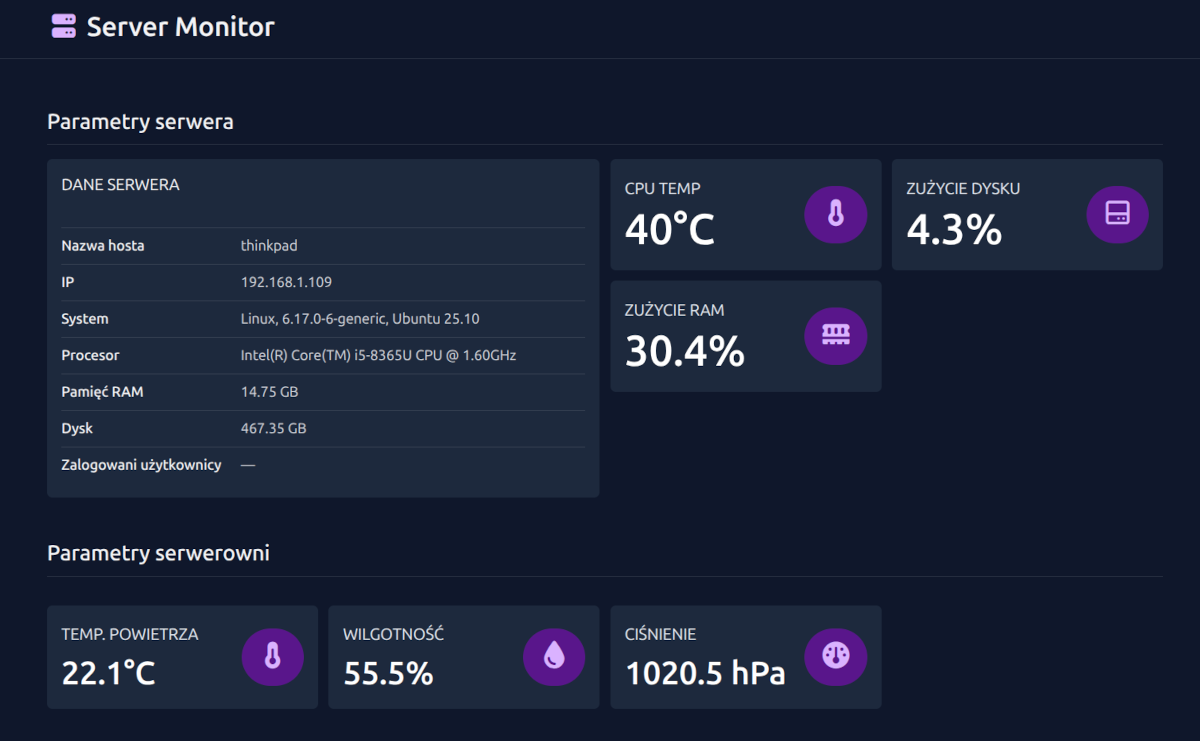Click the thermometer icon on TEMP. POWIETRZA card

pos(272,656)
